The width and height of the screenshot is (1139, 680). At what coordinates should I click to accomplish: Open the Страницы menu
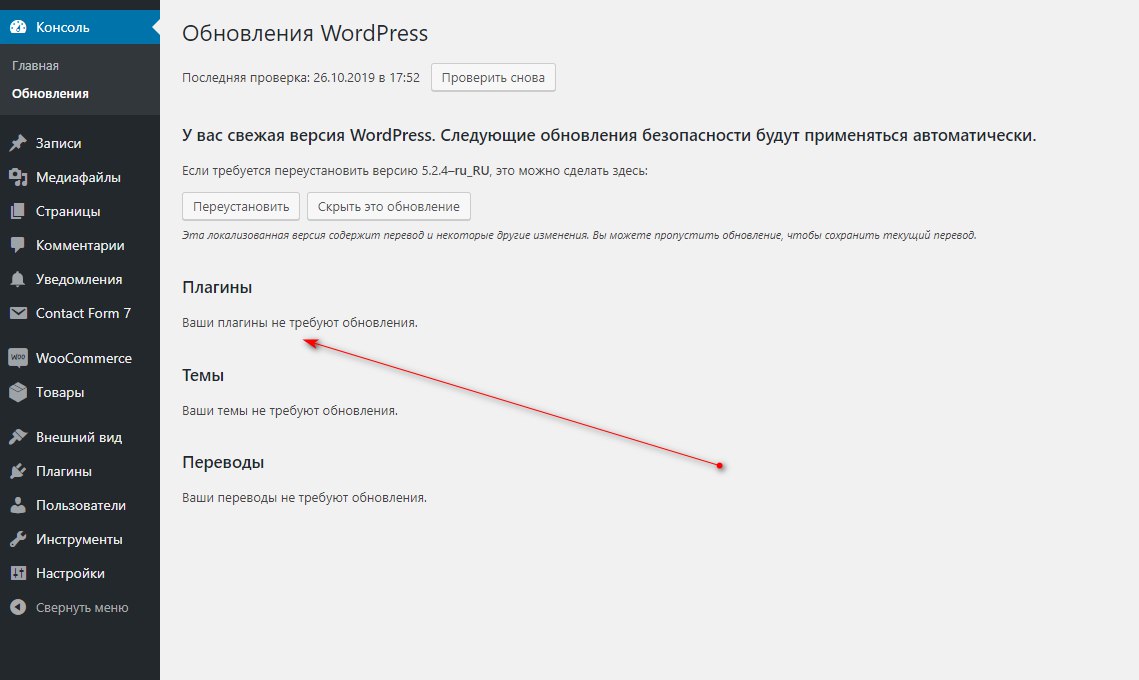click(x=80, y=211)
